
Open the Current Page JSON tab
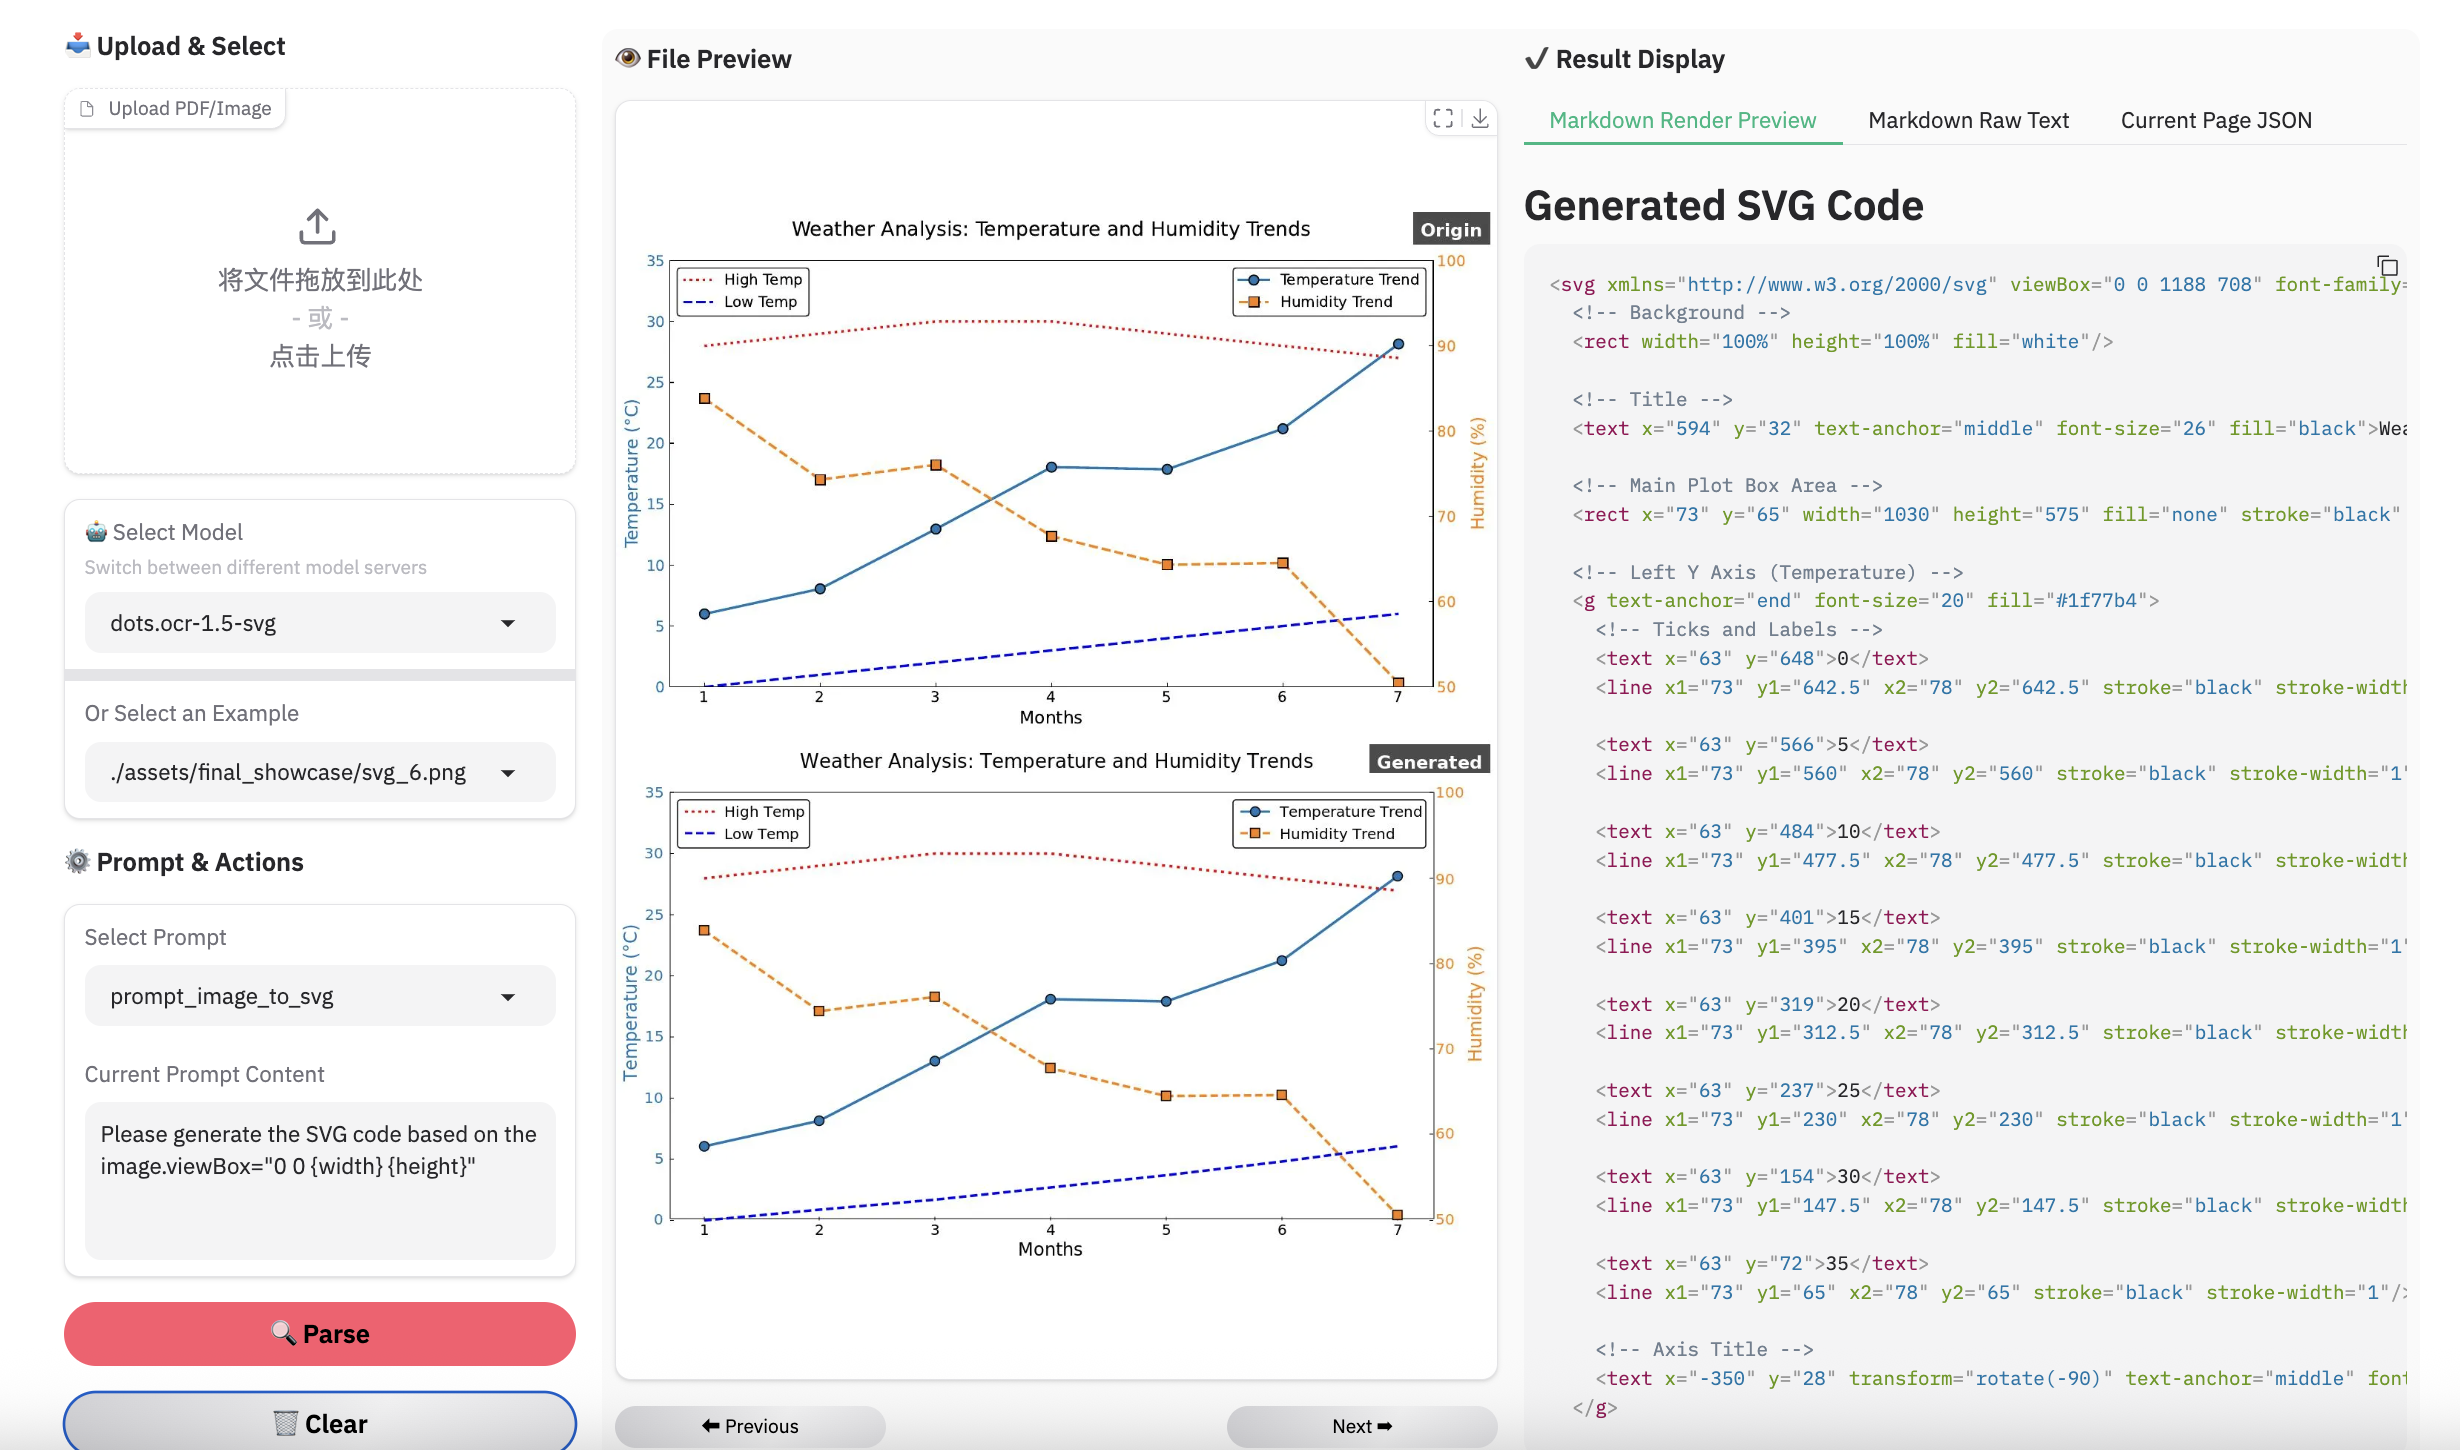pyautogui.click(x=2216, y=120)
